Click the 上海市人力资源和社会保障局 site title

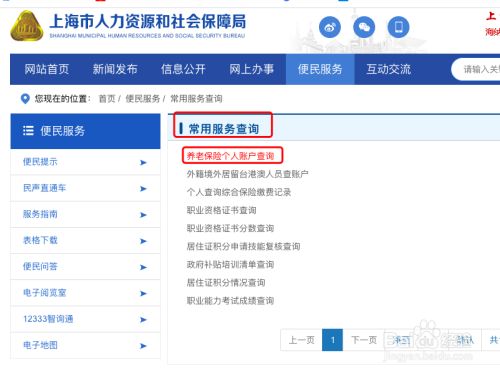coord(148,21)
